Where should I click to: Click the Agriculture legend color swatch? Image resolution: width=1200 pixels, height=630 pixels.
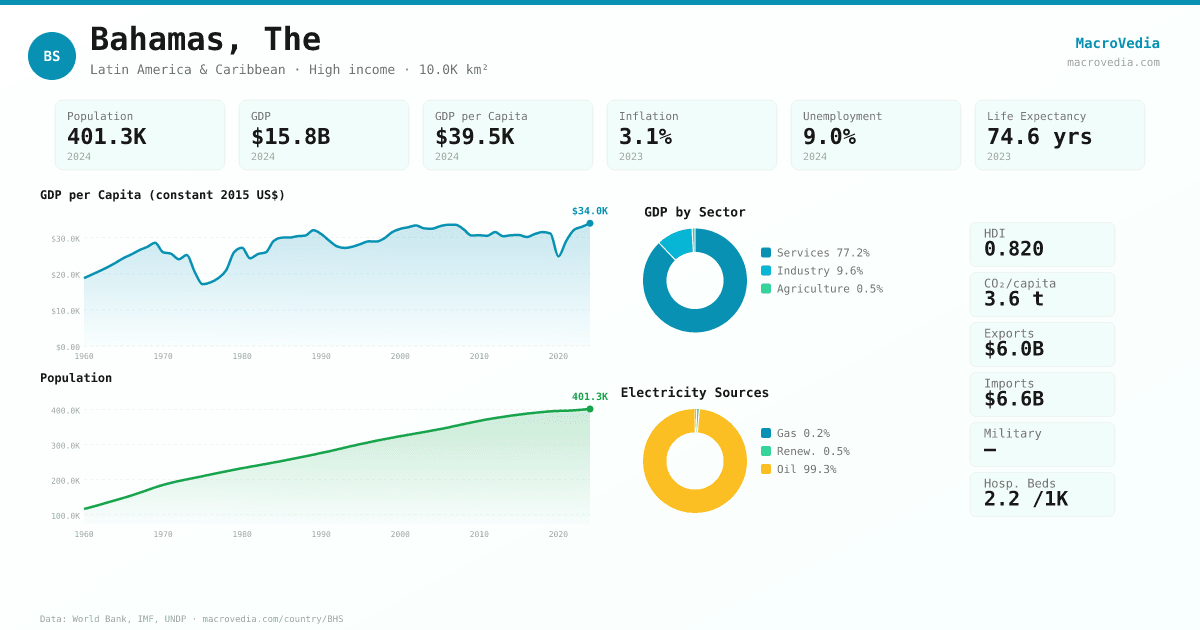point(766,289)
